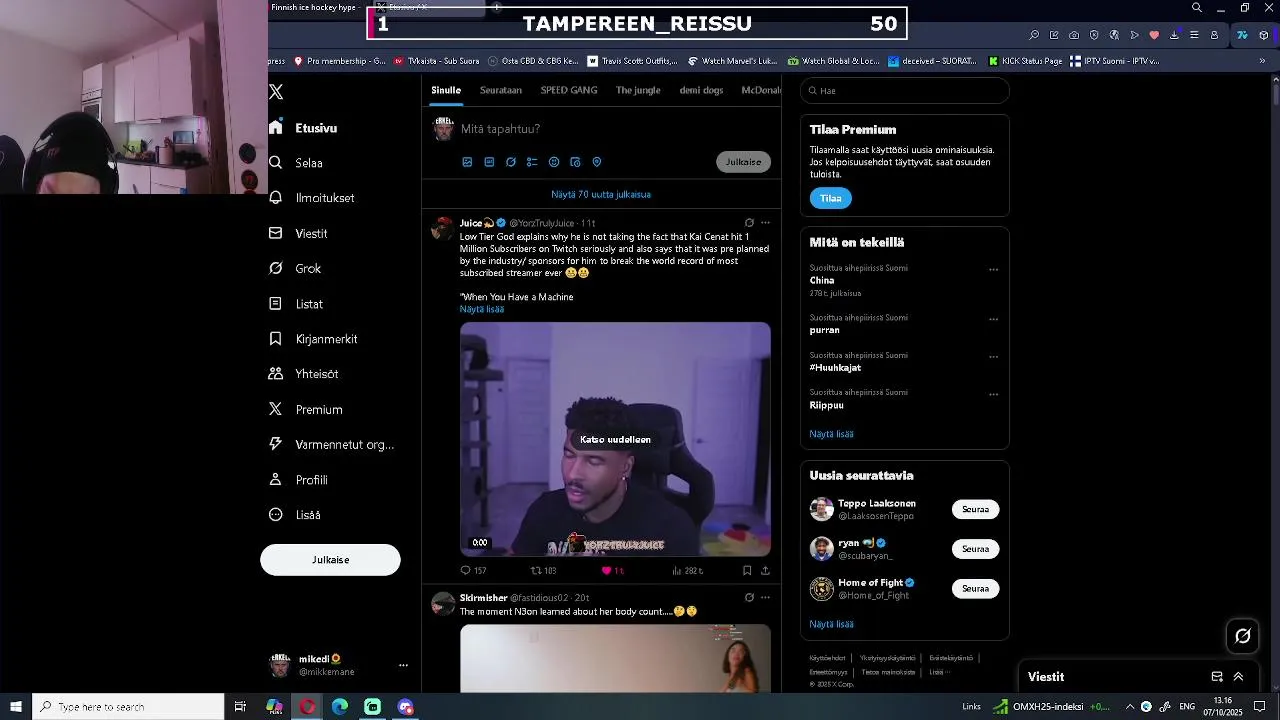Open more options on Skirmisher's post
The height and width of the screenshot is (720, 1280).
coord(765,597)
